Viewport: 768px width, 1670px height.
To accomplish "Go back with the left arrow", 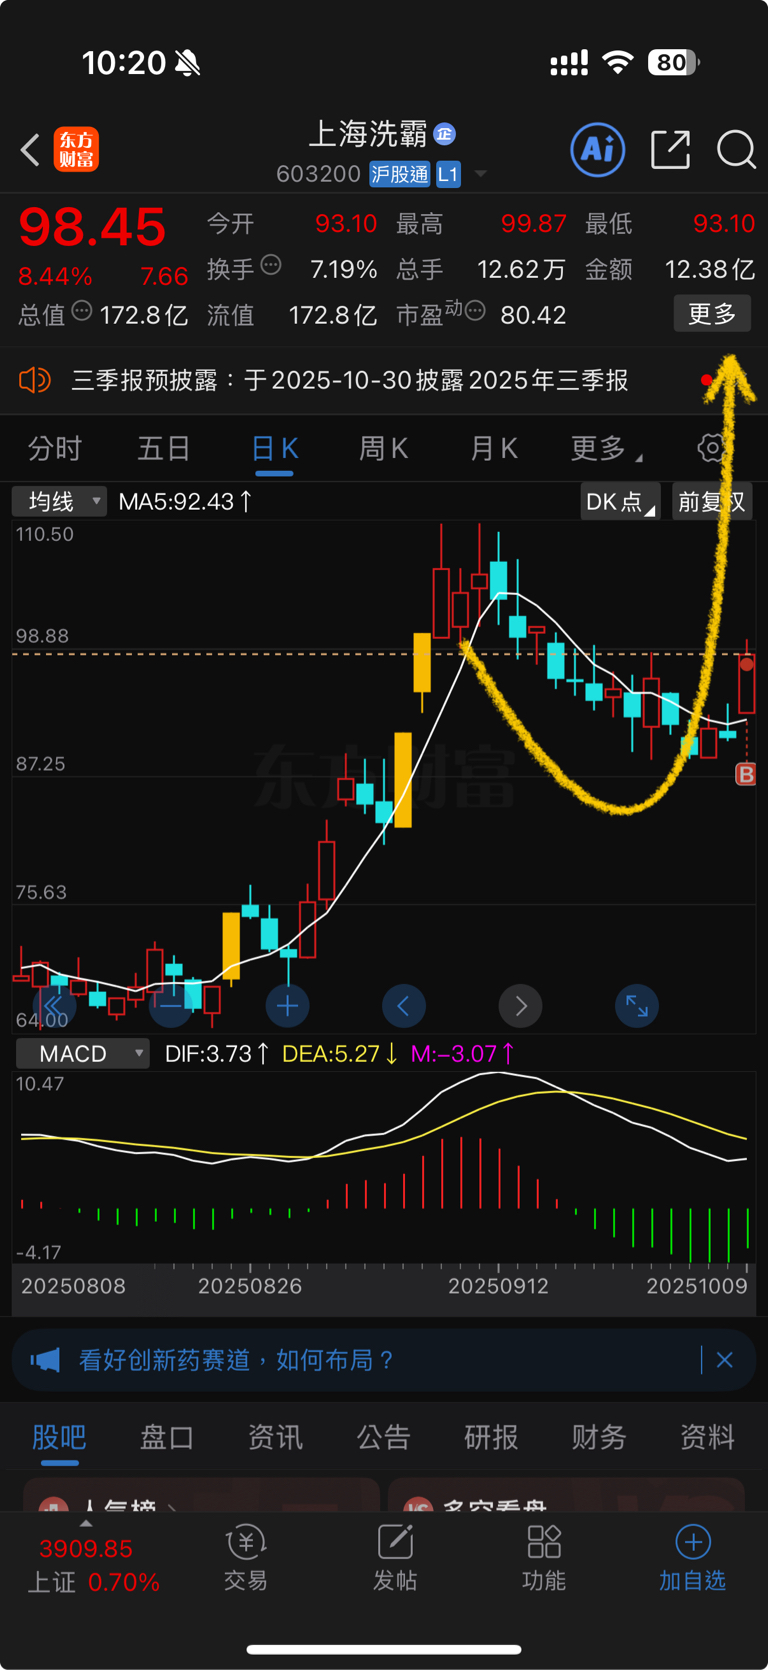I will pyautogui.click(x=31, y=151).
